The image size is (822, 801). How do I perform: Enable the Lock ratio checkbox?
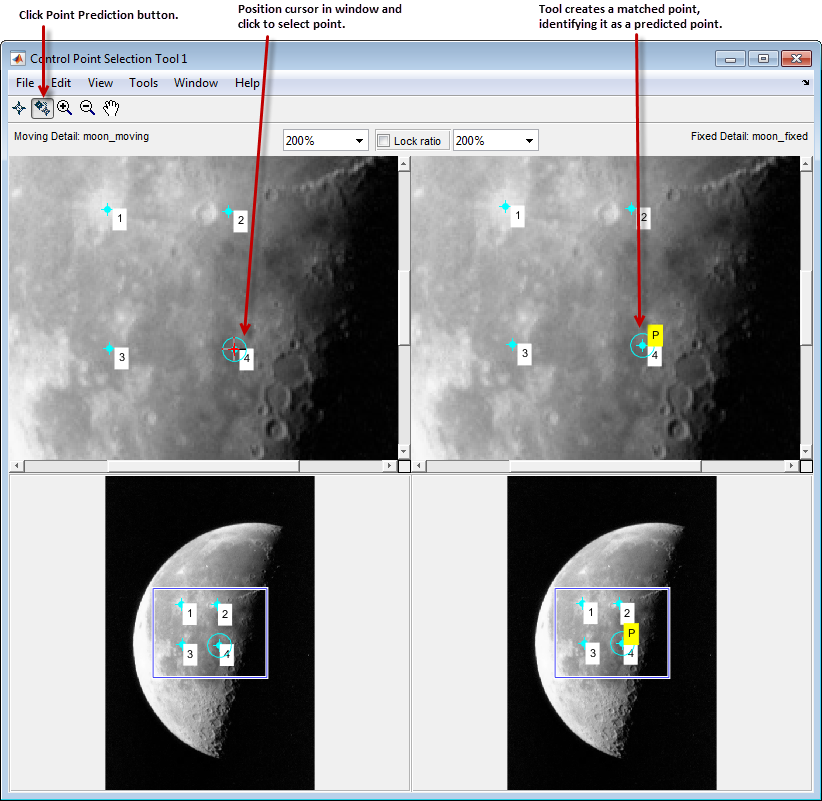(x=383, y=140)
